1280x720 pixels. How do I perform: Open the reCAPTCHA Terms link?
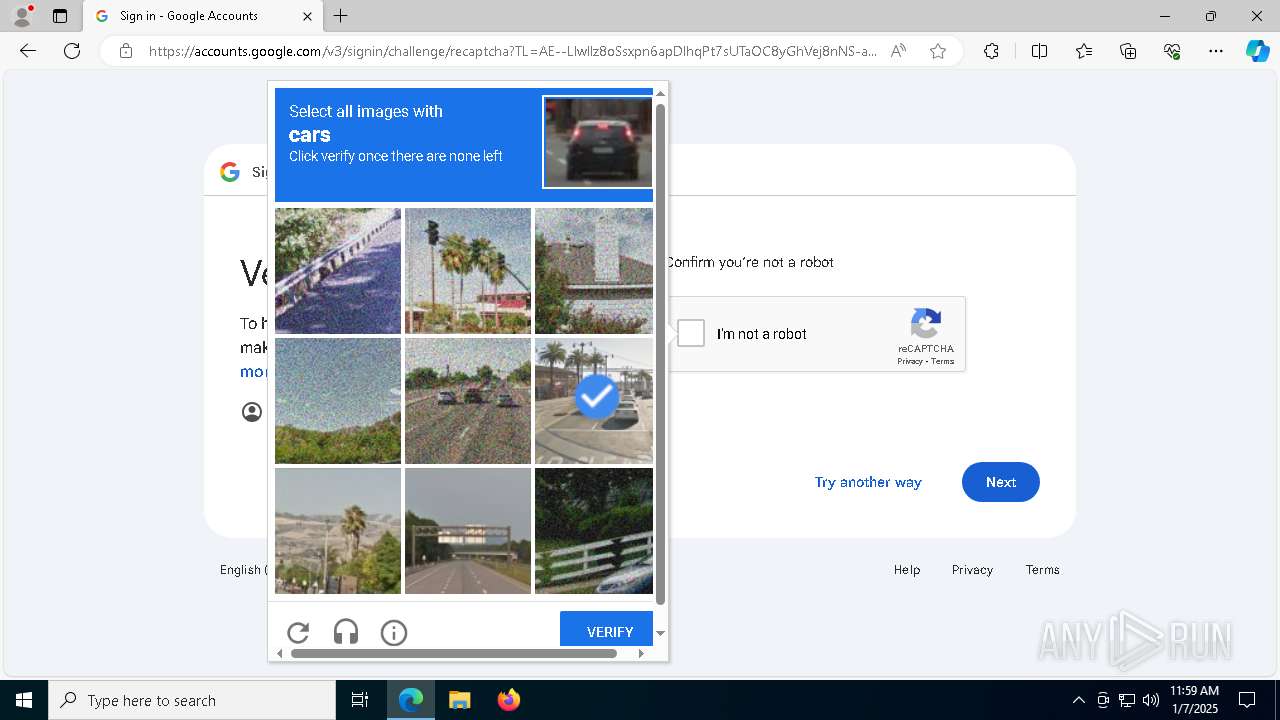tap(943, 361)
